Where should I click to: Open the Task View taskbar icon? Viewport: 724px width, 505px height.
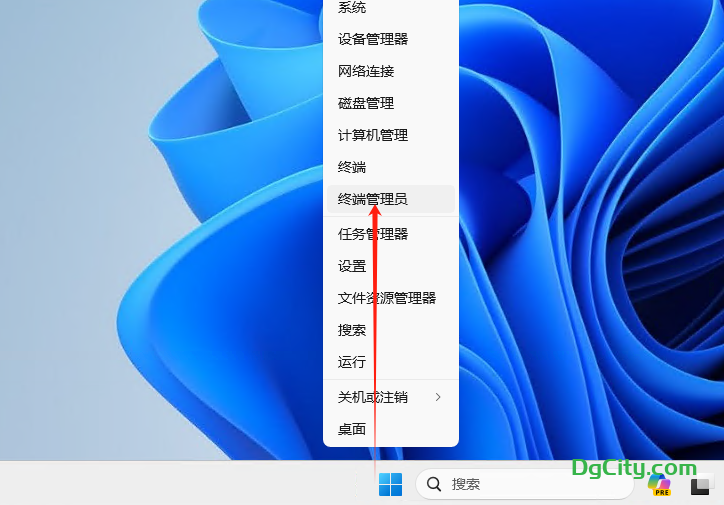(x=700, y=486)
